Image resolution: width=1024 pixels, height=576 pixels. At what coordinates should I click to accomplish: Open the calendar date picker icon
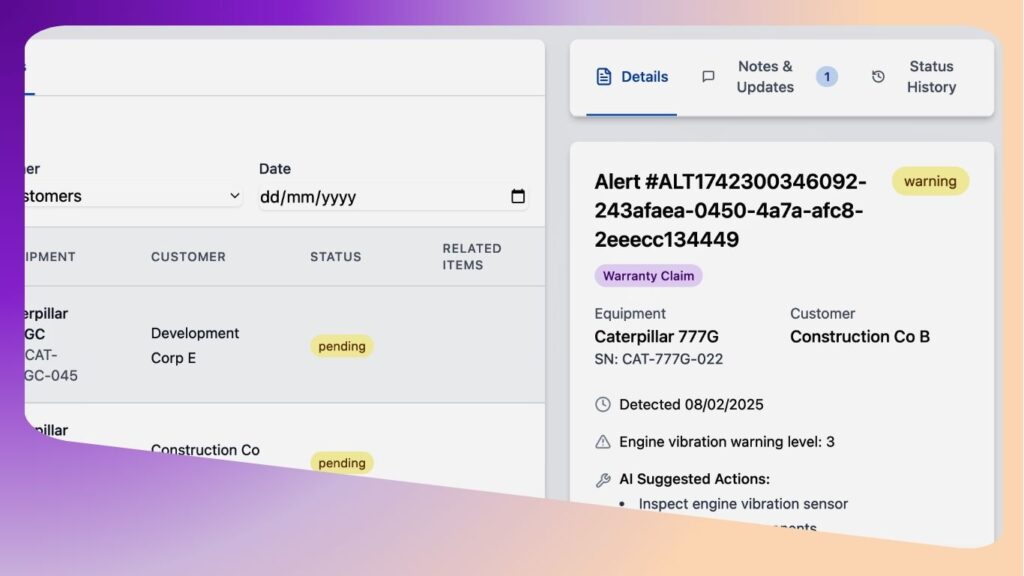pos(518,196)
